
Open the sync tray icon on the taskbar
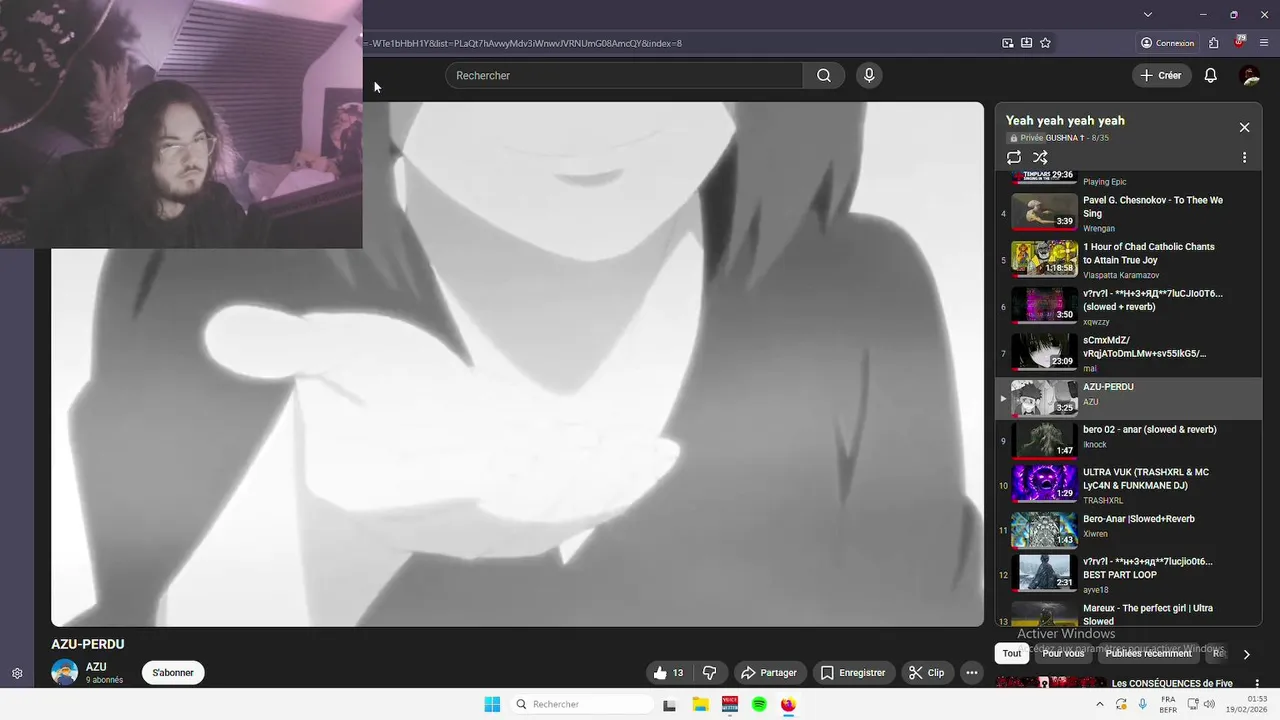1121,704
